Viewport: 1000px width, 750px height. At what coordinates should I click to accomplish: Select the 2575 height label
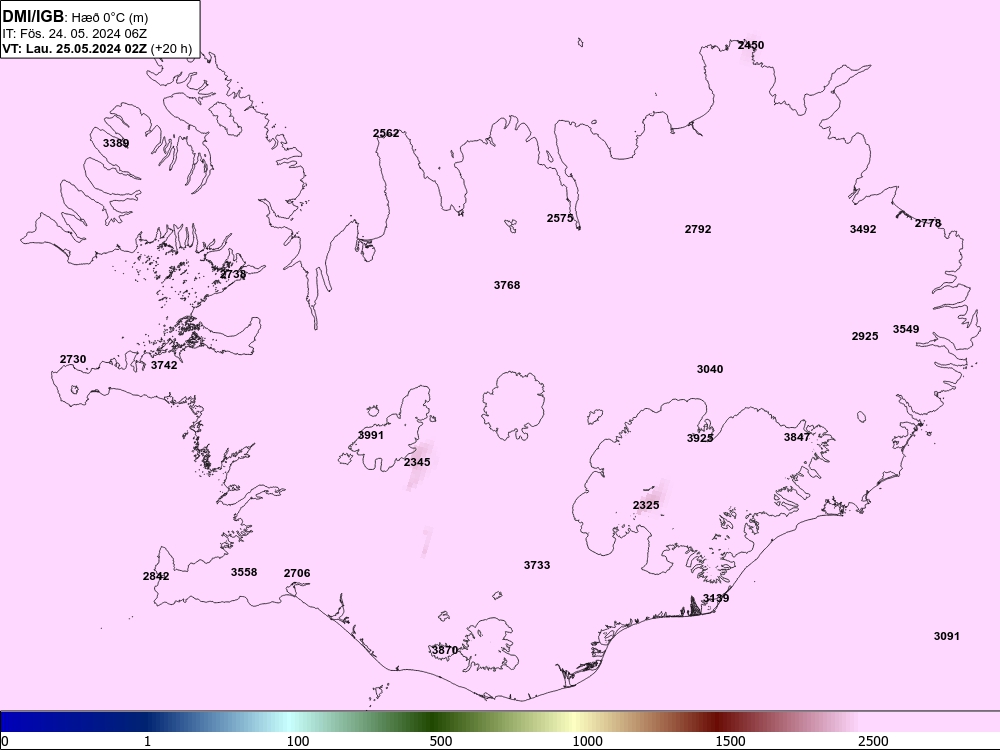[x=560, y=217]
